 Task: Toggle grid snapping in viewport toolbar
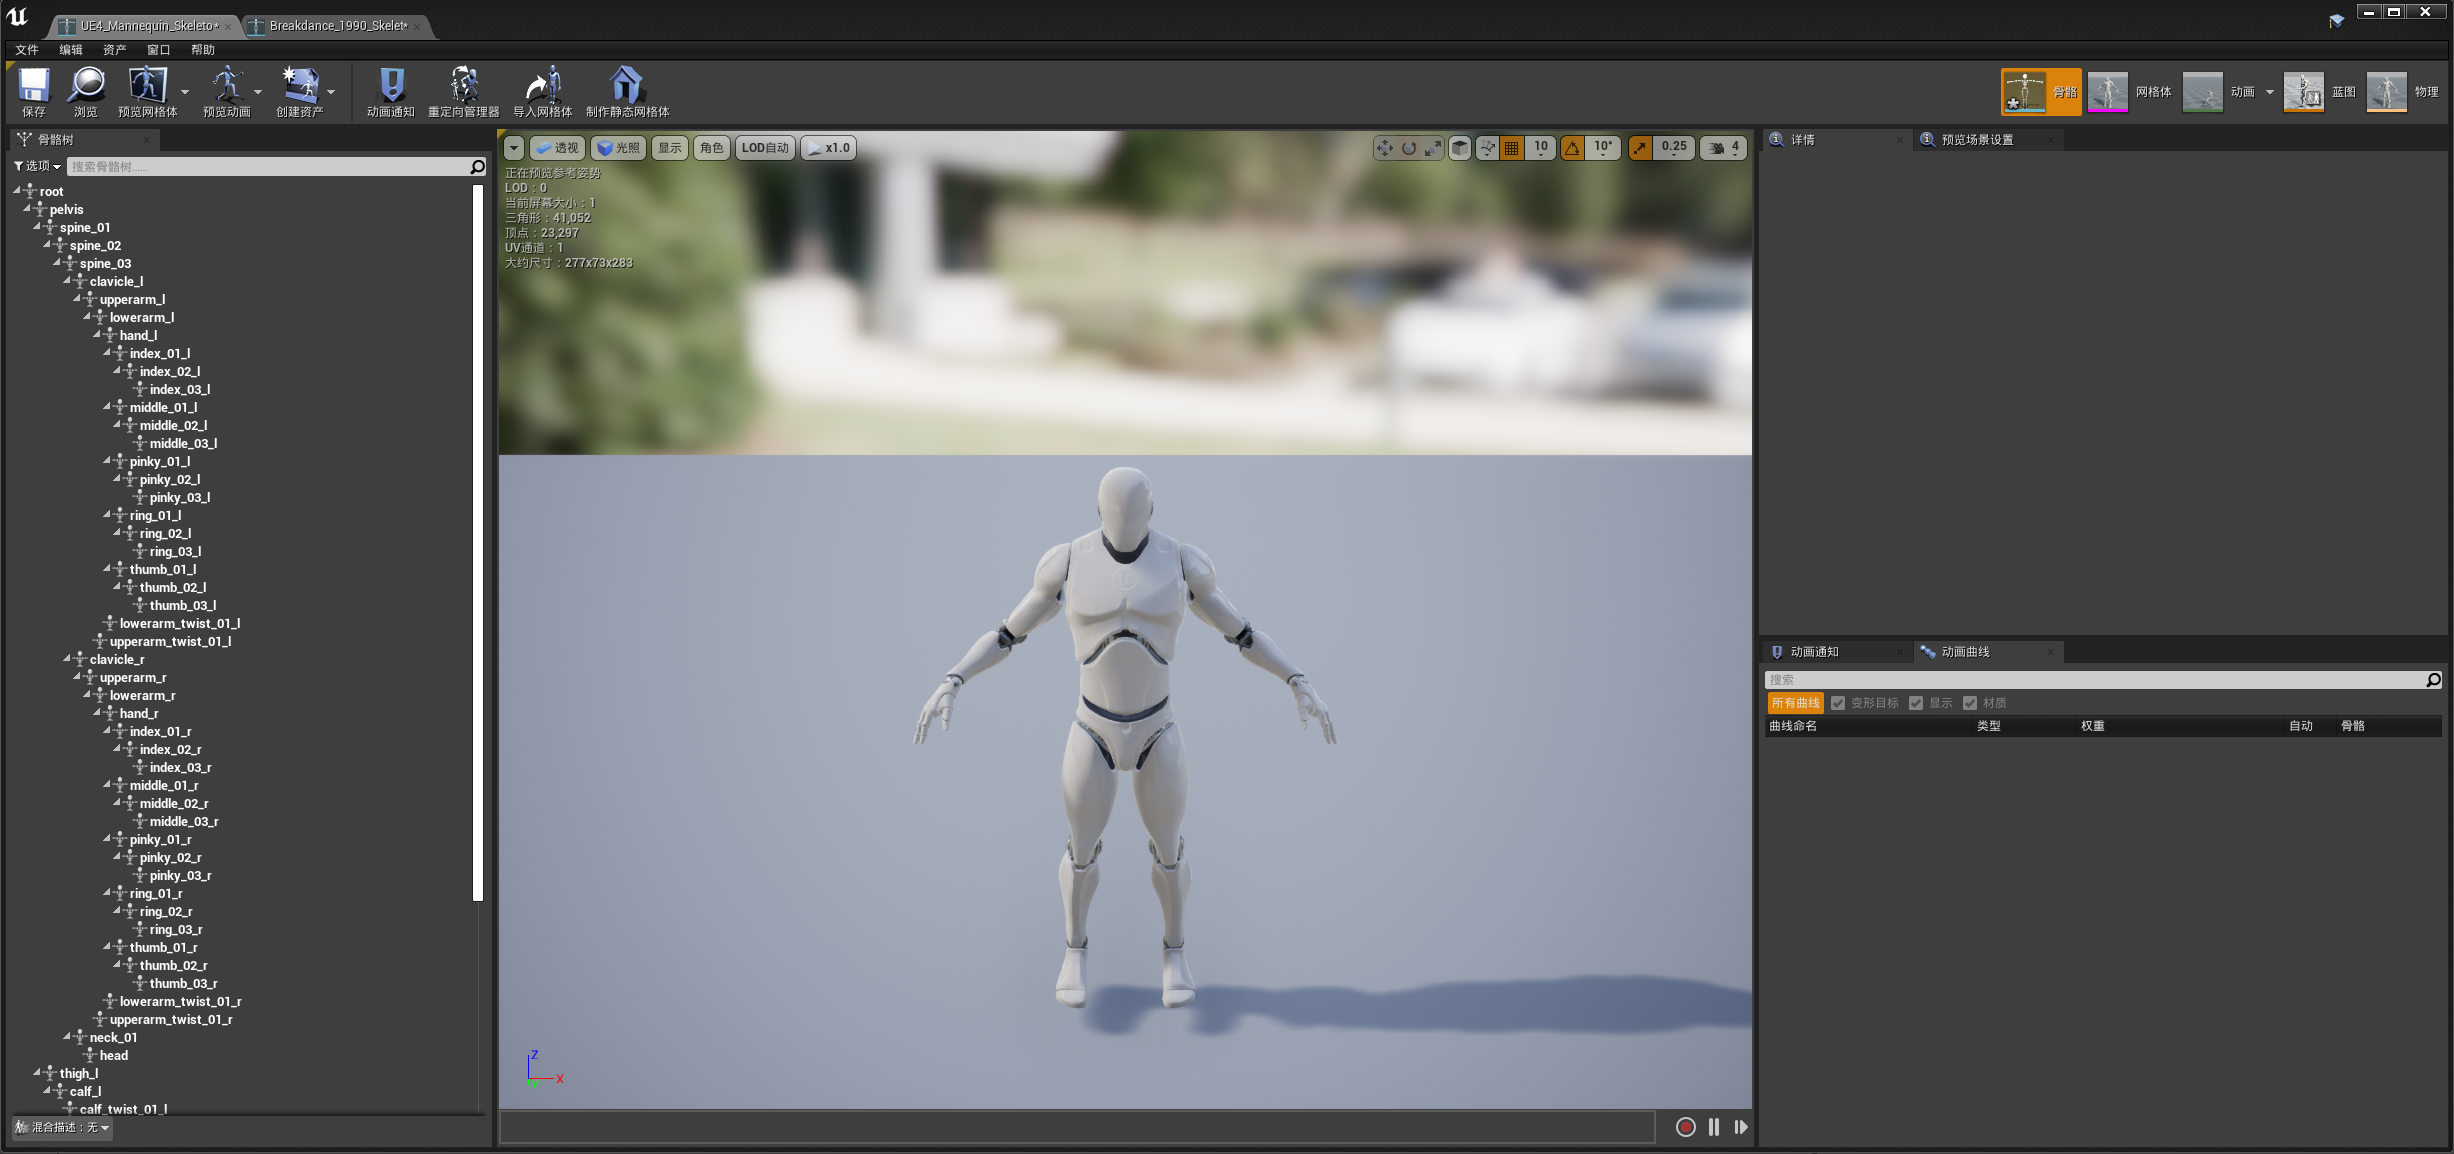click(x=1512, y=148)
